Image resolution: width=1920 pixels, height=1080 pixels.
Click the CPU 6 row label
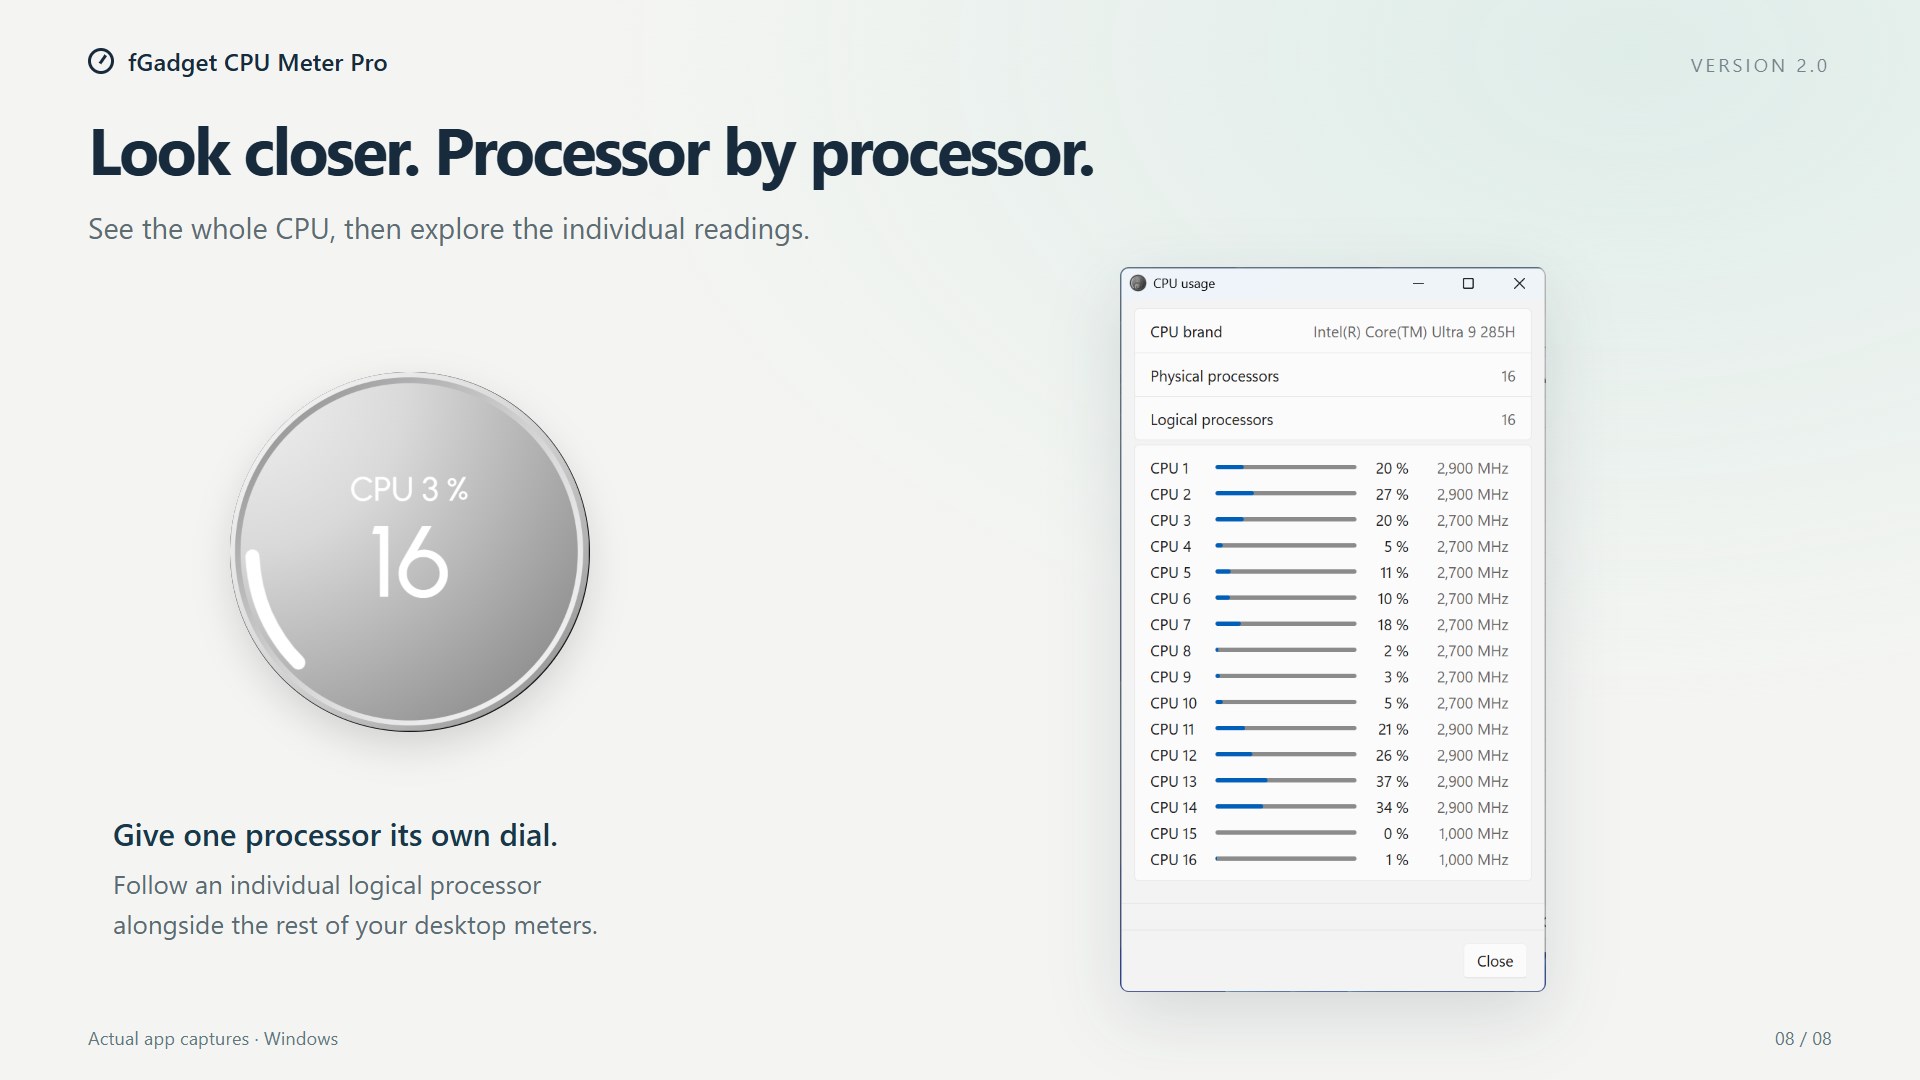(x=1170, y=599)
